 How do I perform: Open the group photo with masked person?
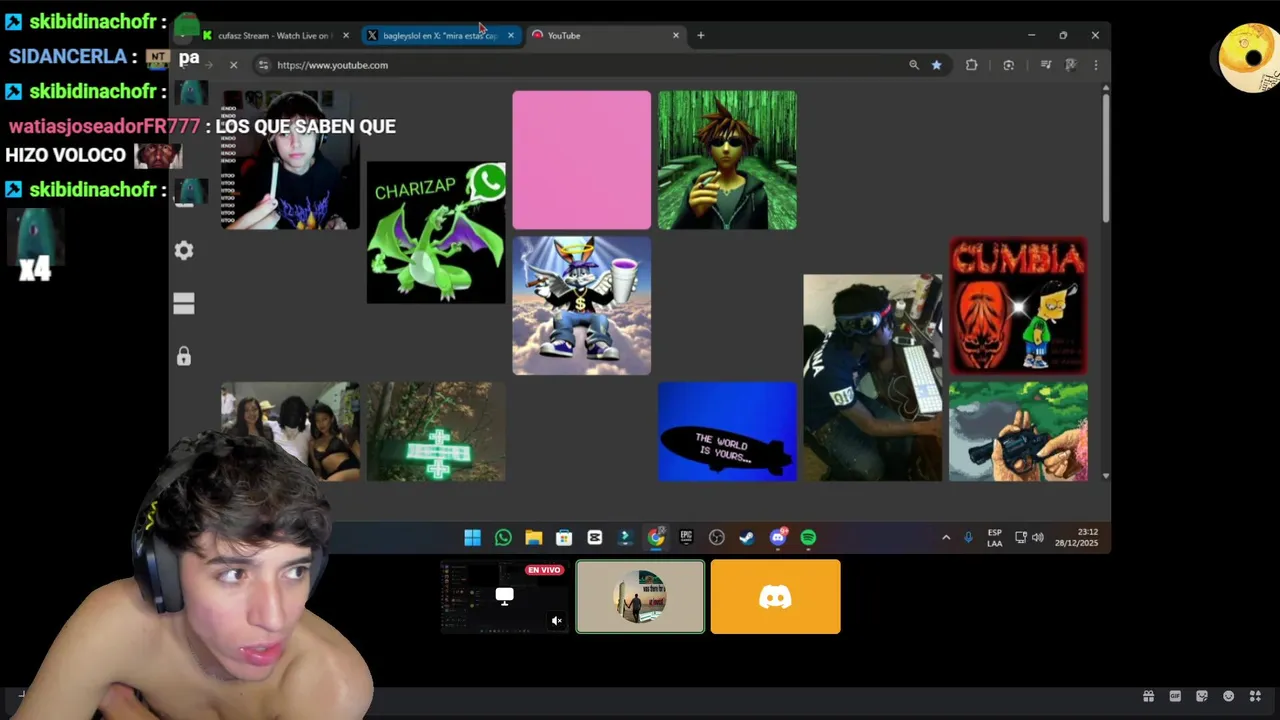[x=290, y=432]
